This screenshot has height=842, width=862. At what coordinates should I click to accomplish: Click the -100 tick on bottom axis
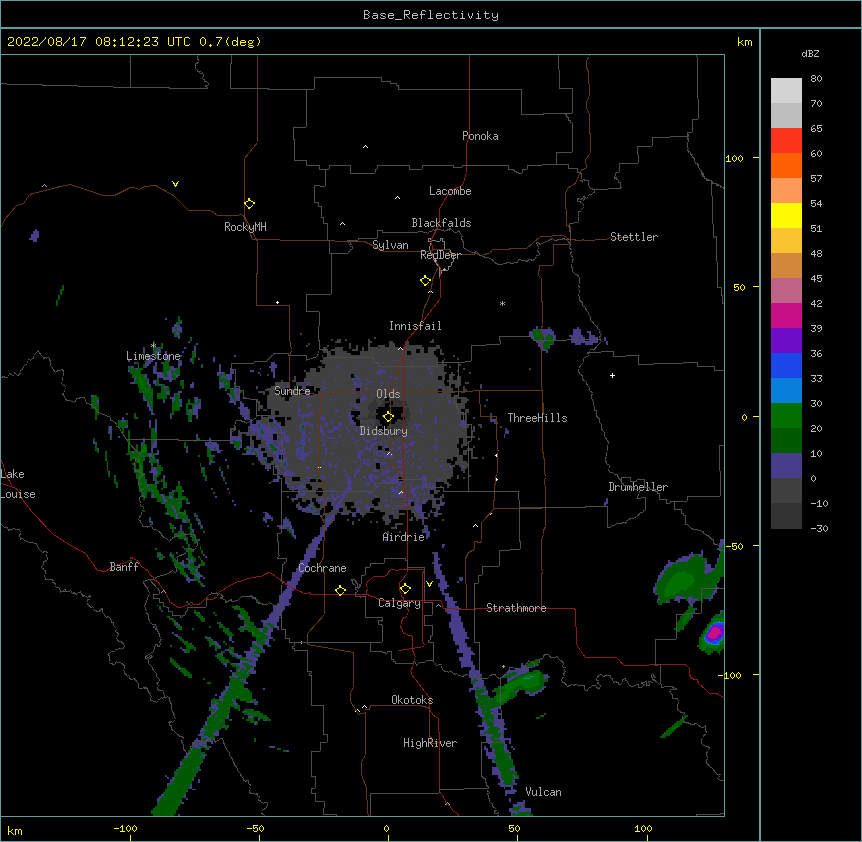(126, 828)
